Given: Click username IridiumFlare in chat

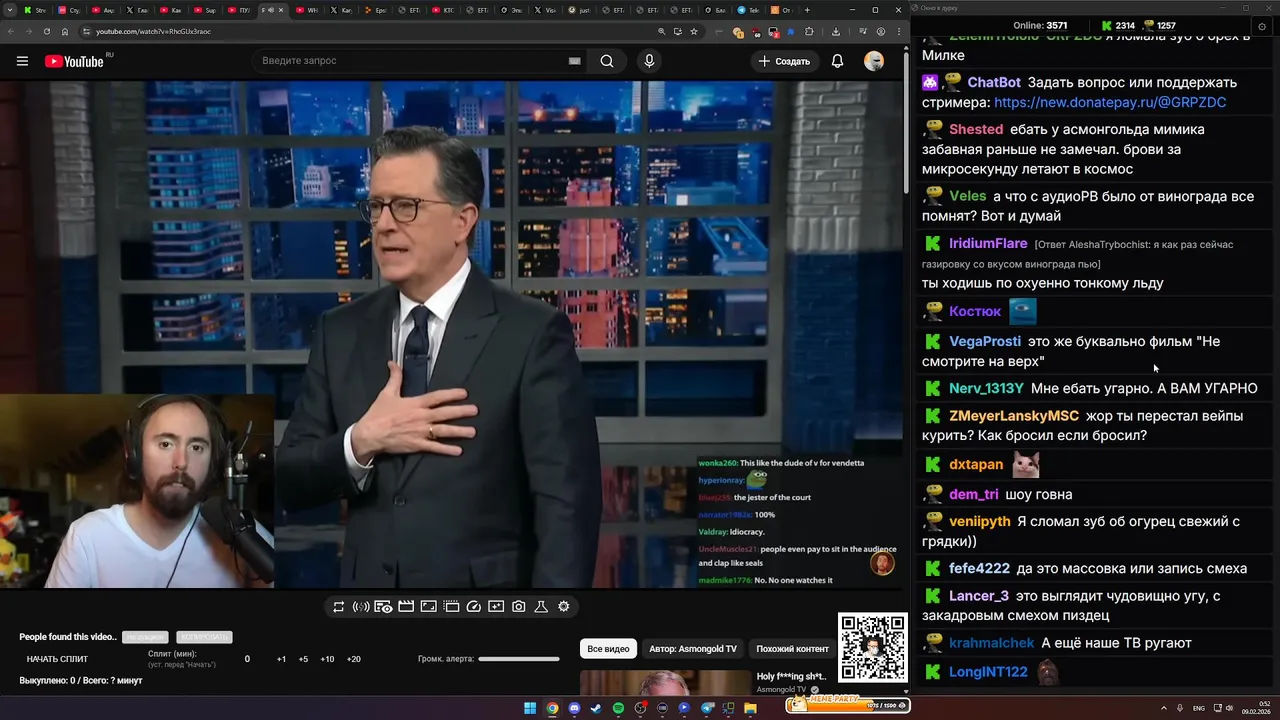Looking at the screenshot, I should coord(988,243).
